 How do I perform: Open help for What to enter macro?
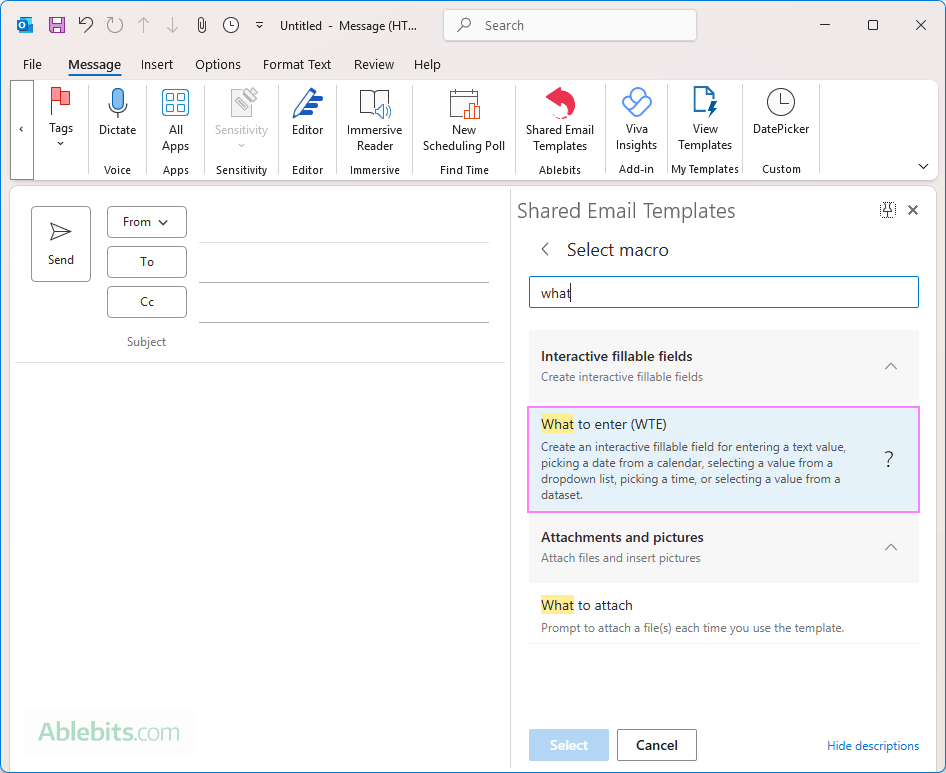click(889, 459)
